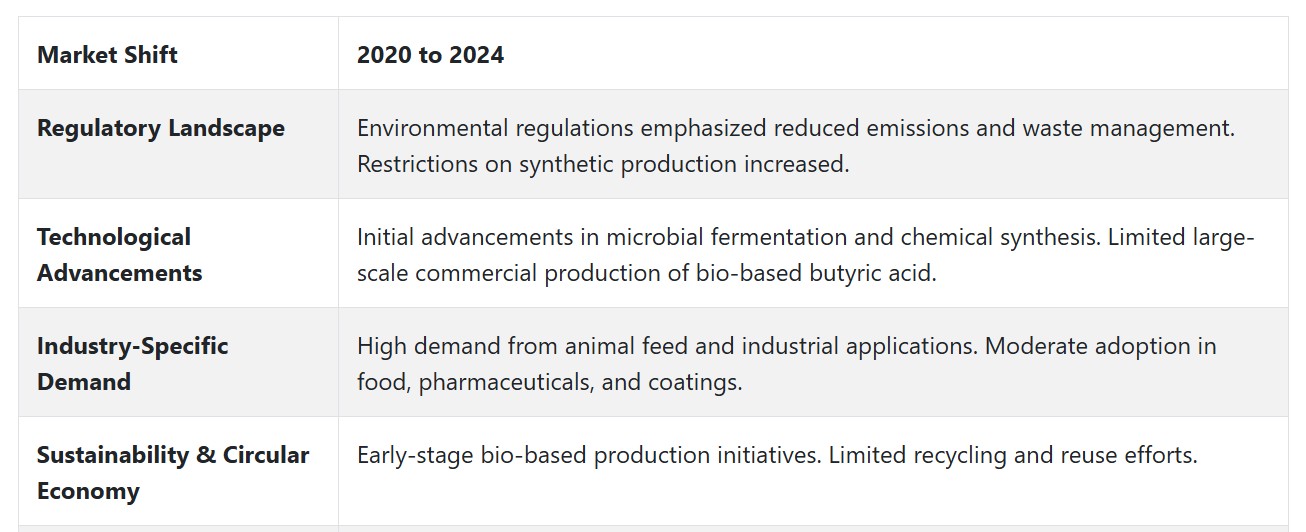Click the early-stage bio-based production initiatives text
Screen dimensions: 1306x532
pyautogui.click(x=589, y=455)
